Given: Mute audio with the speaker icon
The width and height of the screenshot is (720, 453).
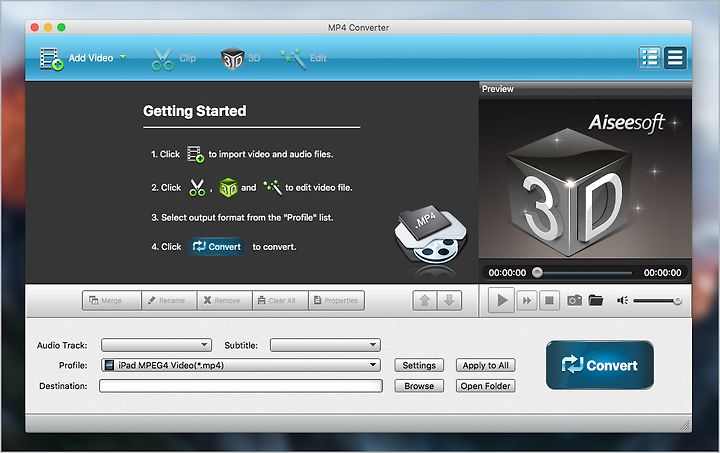Looking at the screenshot, I should tap(622, 301).
